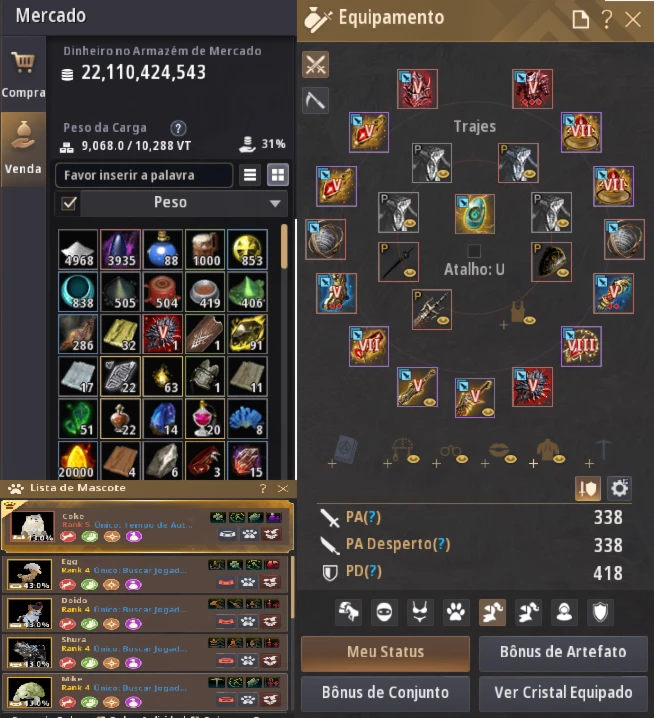Image resolution: width=654 pixels, height=718 pixels.
Task: Tick the small checkbox above Atalho: U
Action: (474, 250)
